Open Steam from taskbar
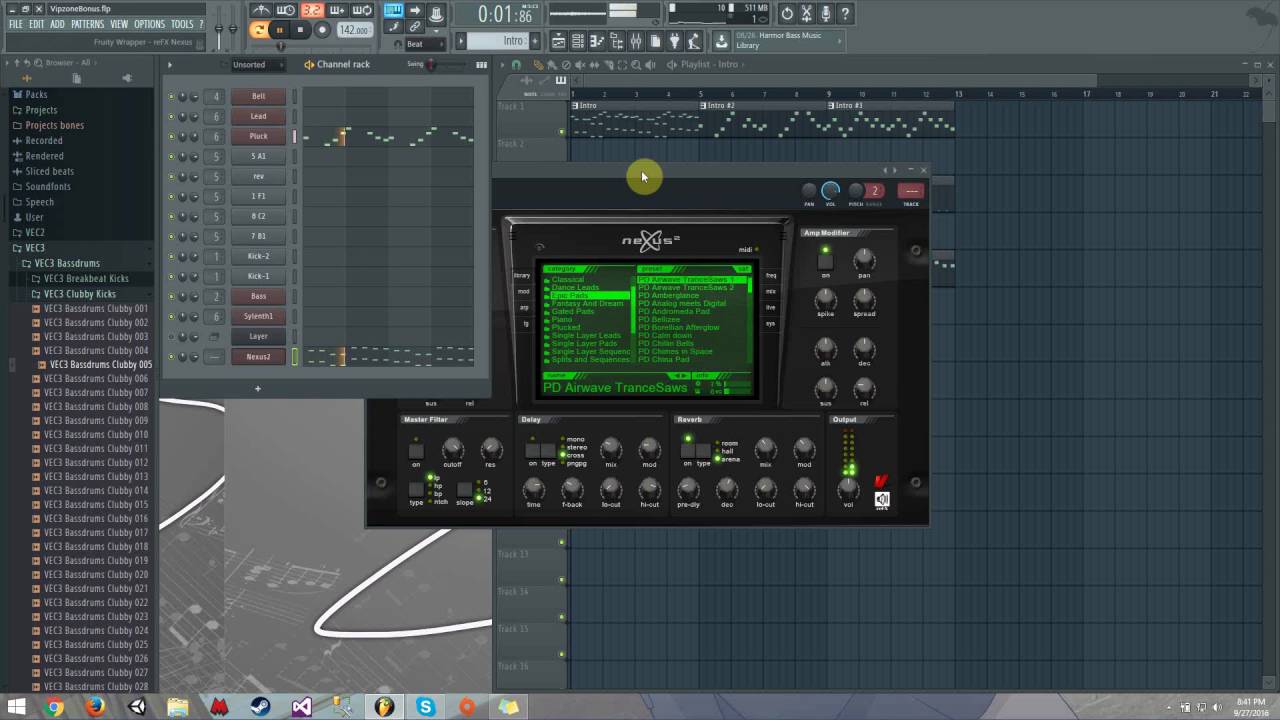Image resolution: width=1280 pixels, height=720 pixels. (260, 707)
